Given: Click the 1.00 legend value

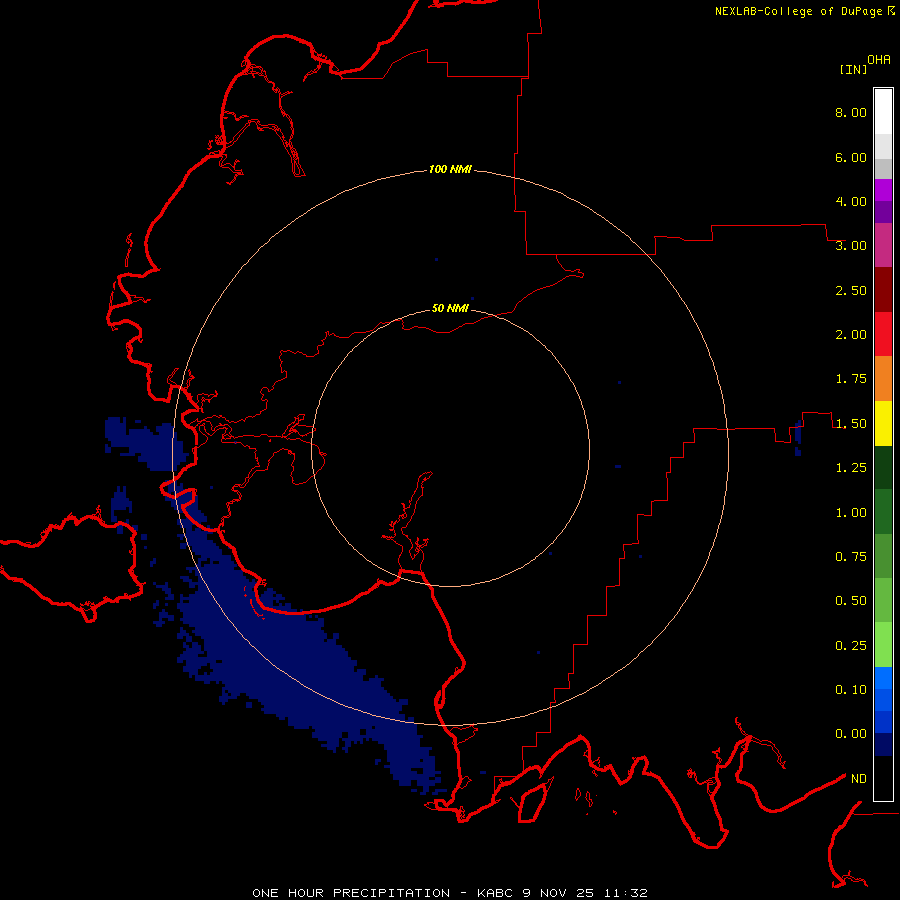Looking at the screenshot, I should pos(851,513).
